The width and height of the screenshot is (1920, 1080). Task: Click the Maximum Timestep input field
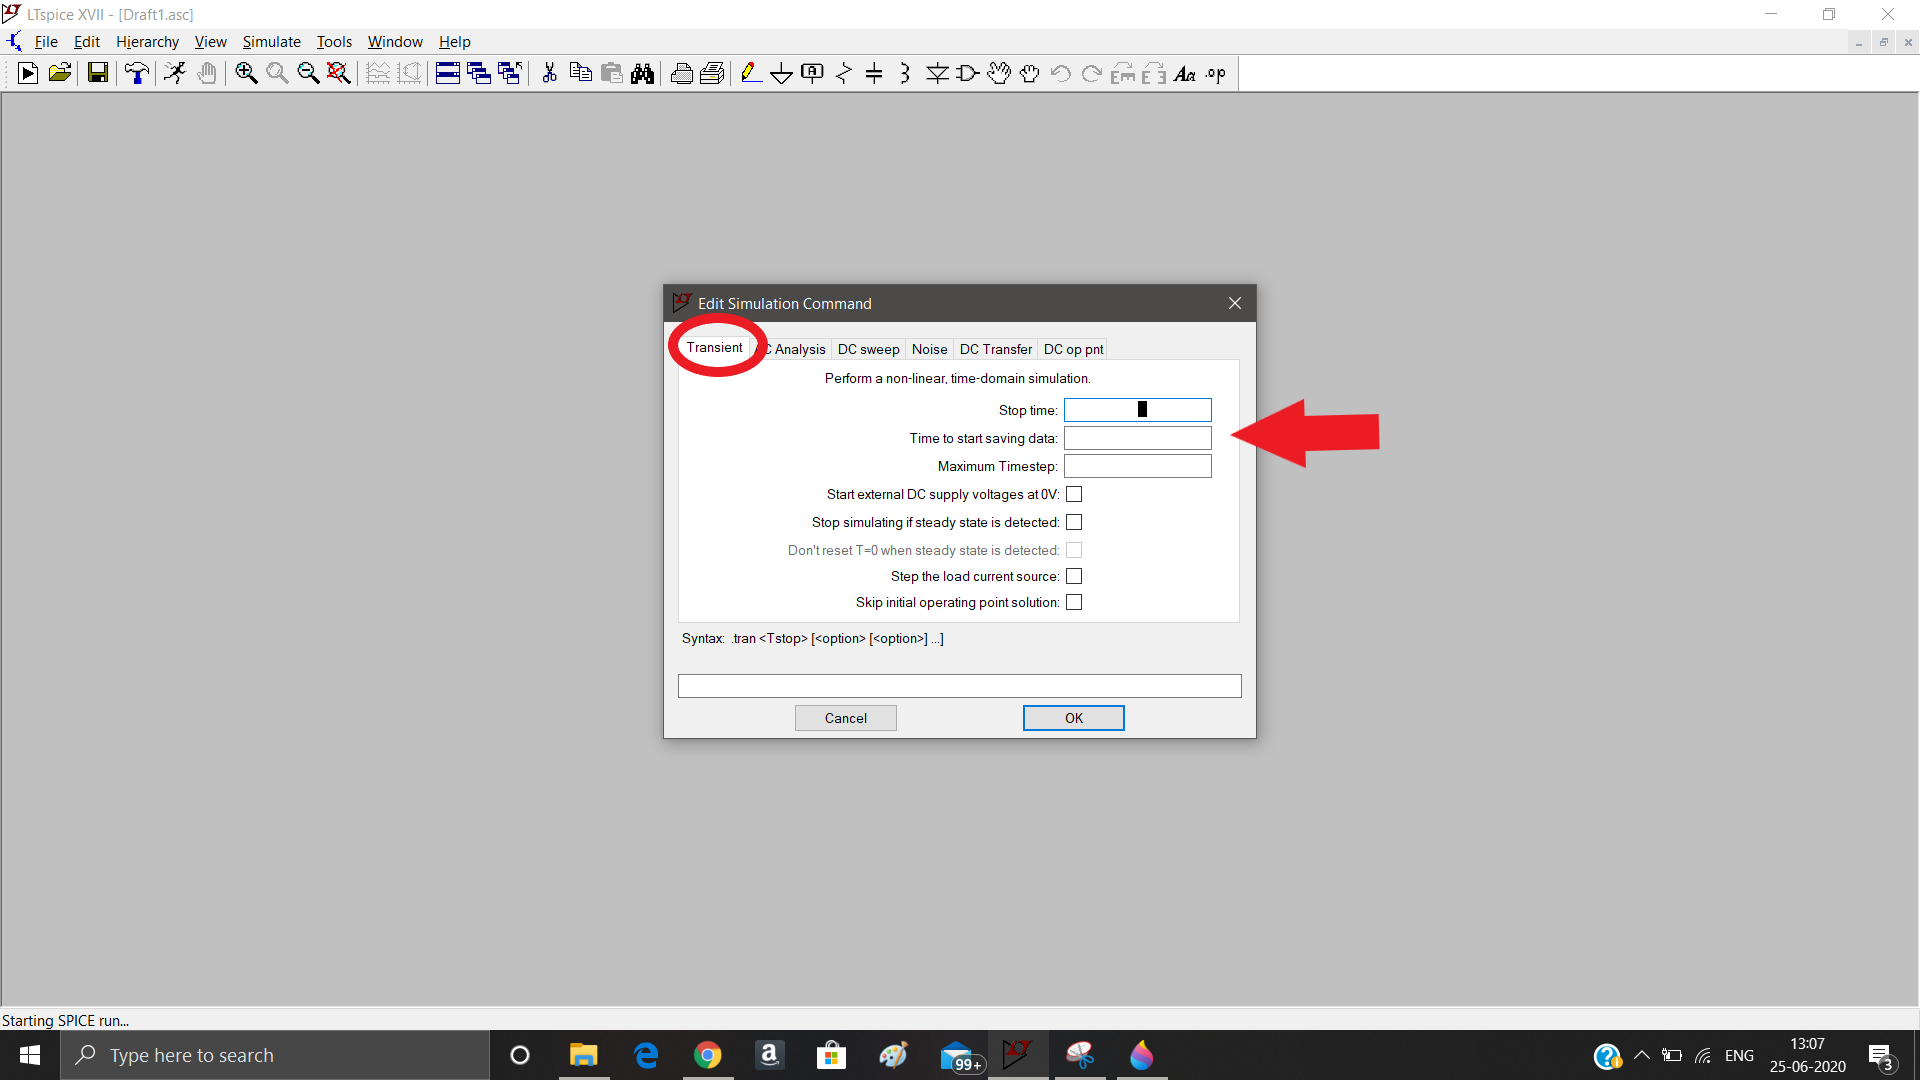[x=1137, y=466]
